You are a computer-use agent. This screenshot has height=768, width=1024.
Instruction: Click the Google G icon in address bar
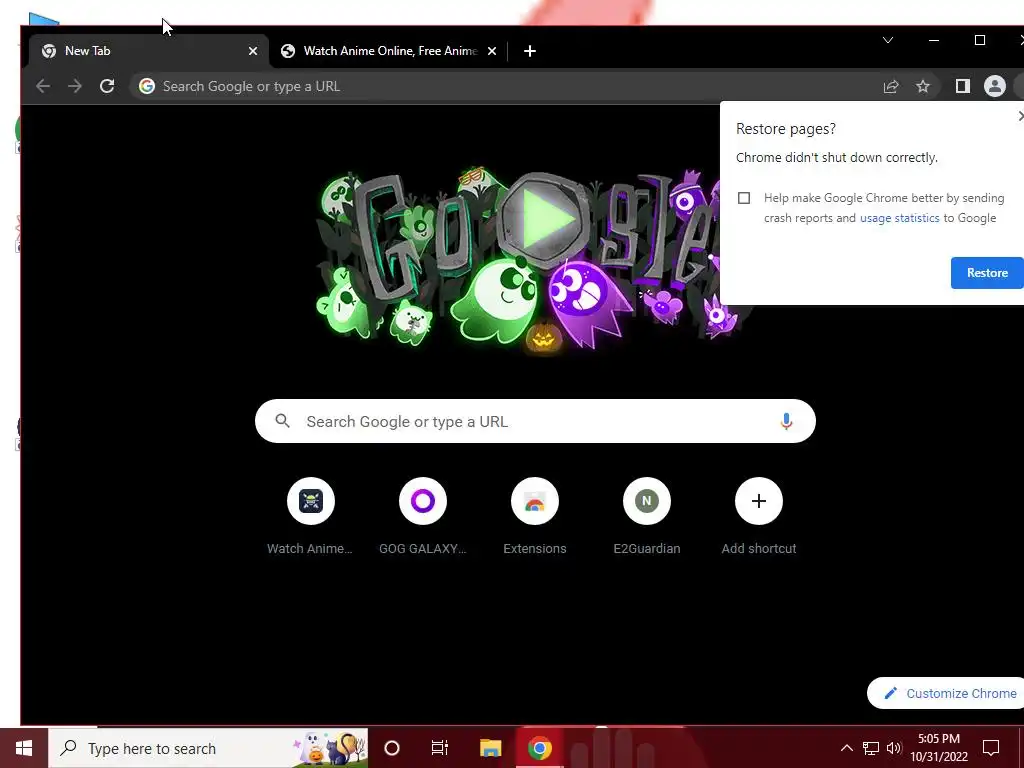click(x=147, y=86)
